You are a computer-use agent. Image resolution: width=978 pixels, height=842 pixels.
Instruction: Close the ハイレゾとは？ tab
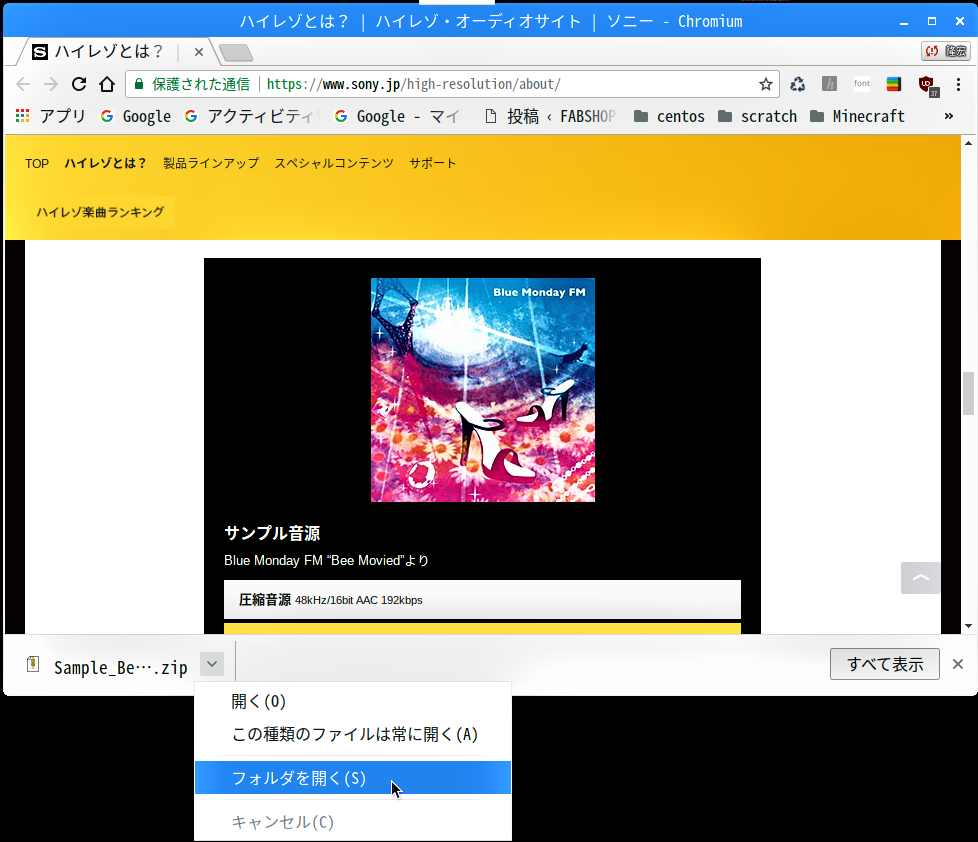click(x=198, y=52)
